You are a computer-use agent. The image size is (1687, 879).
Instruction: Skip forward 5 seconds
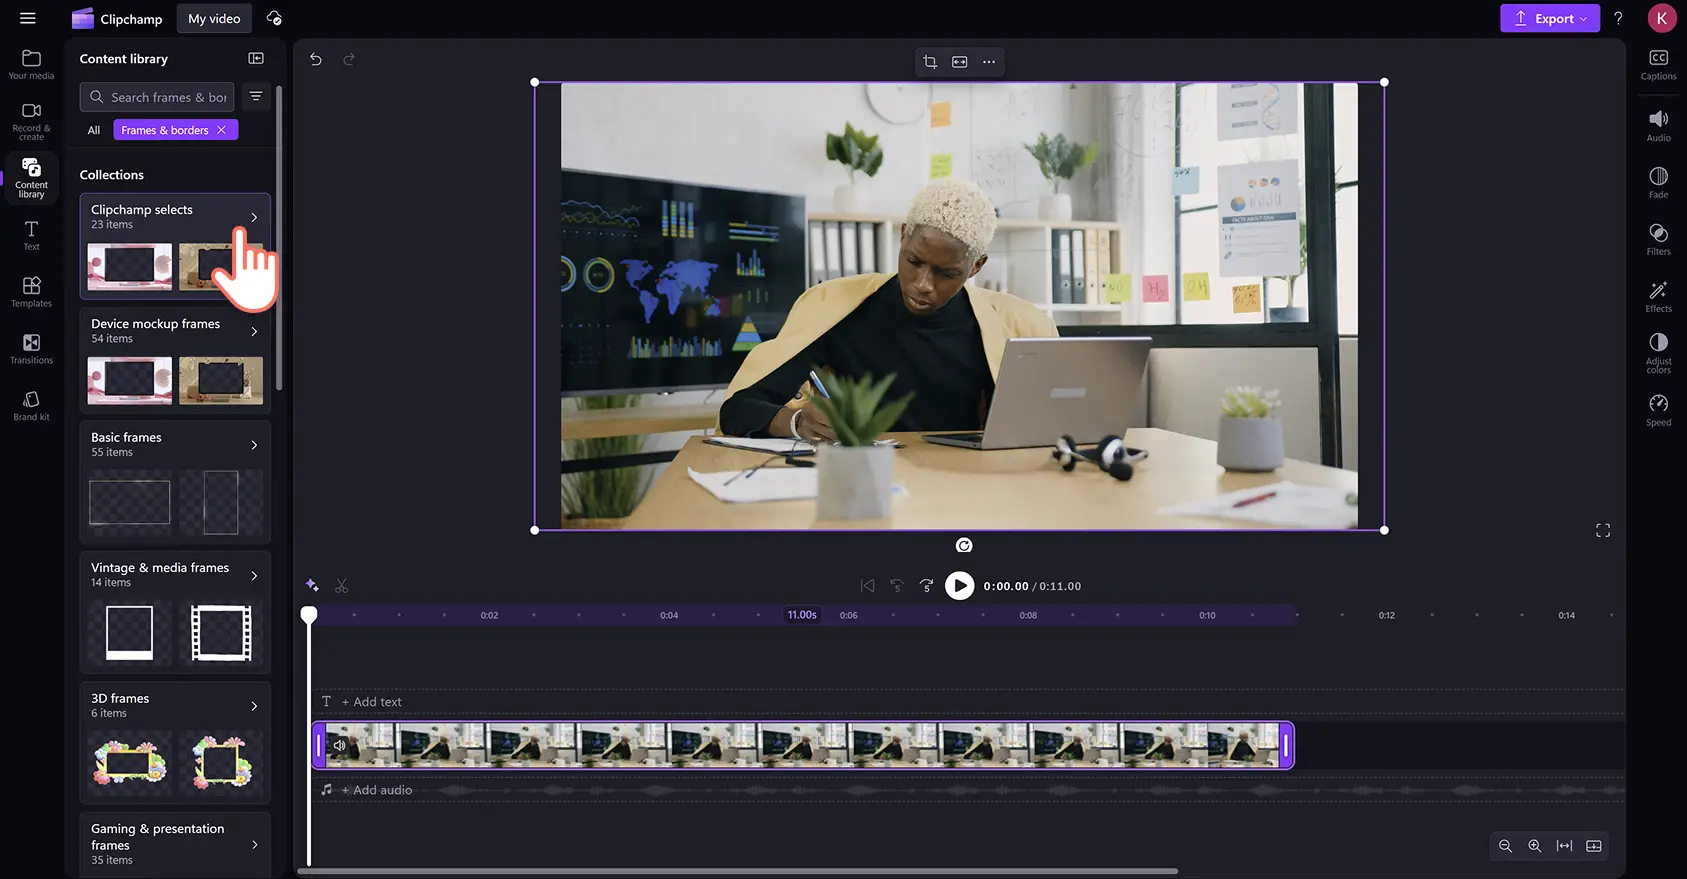click(x=927, y=586)
